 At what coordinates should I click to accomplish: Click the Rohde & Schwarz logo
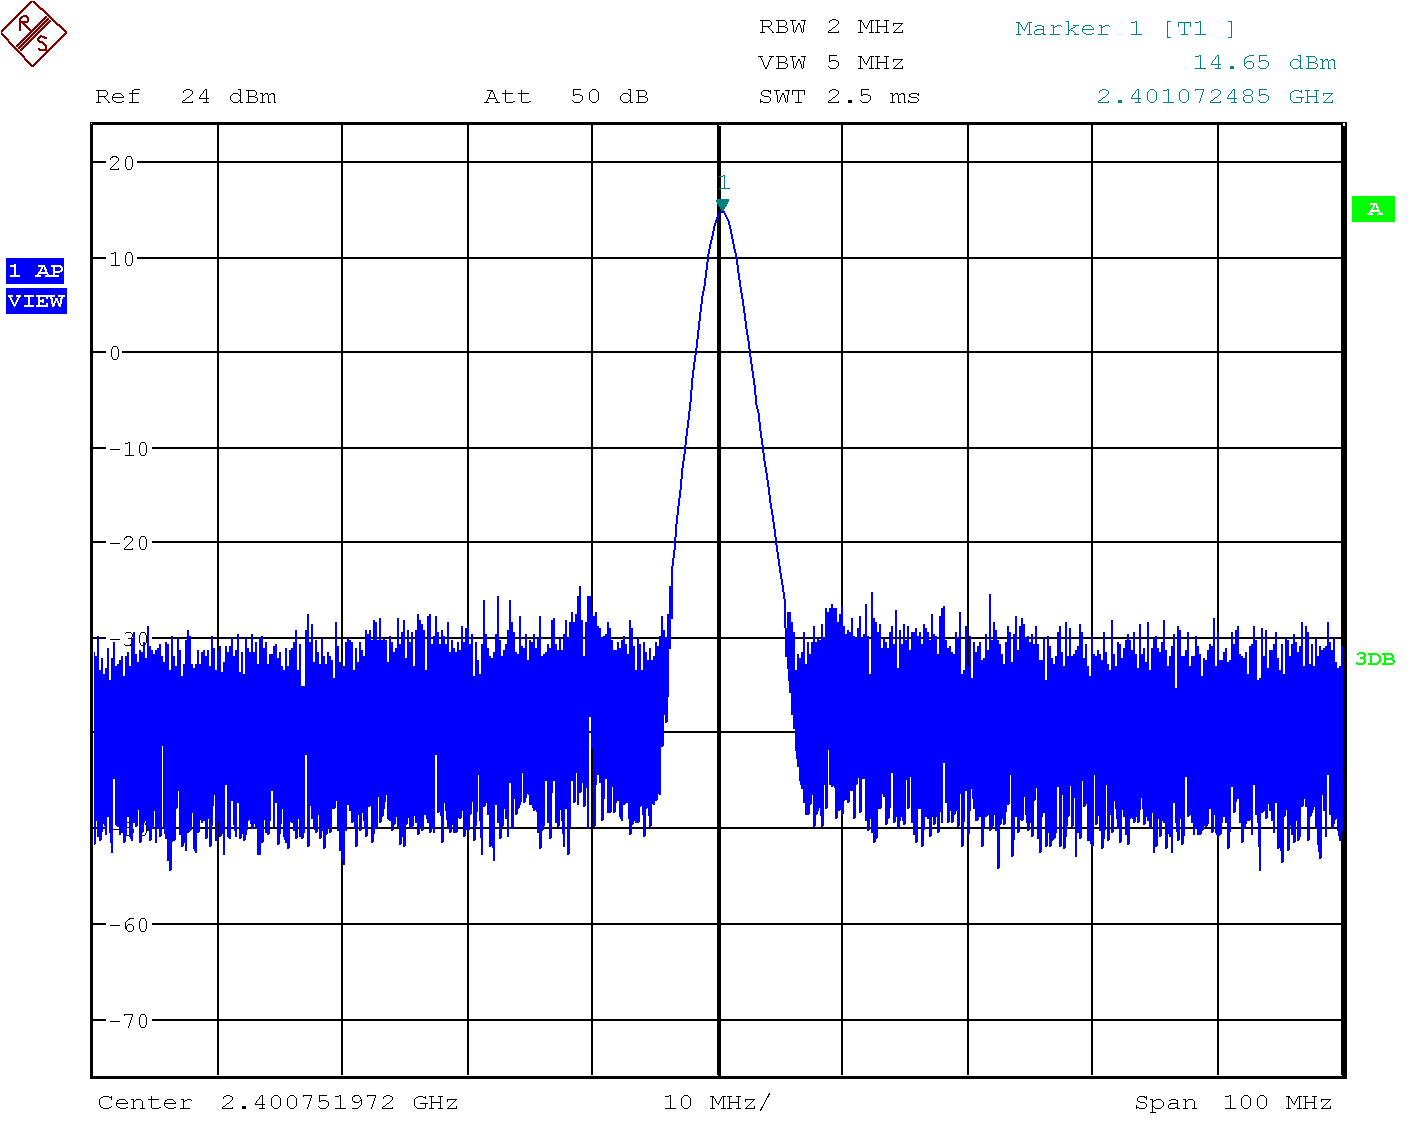click(34, 34)
